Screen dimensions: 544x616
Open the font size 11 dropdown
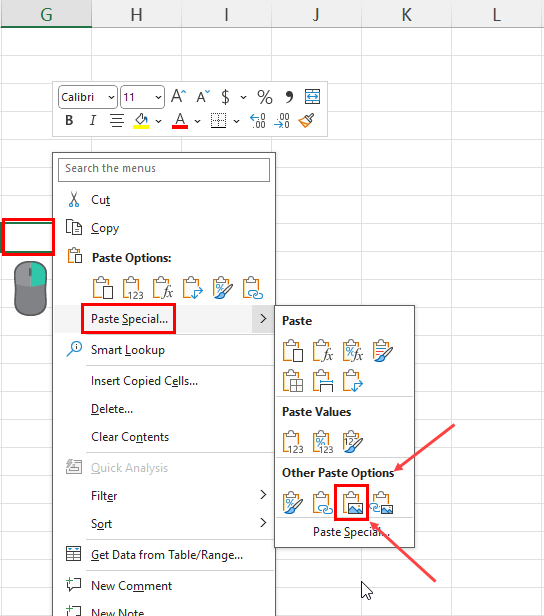tap(142, 97)
